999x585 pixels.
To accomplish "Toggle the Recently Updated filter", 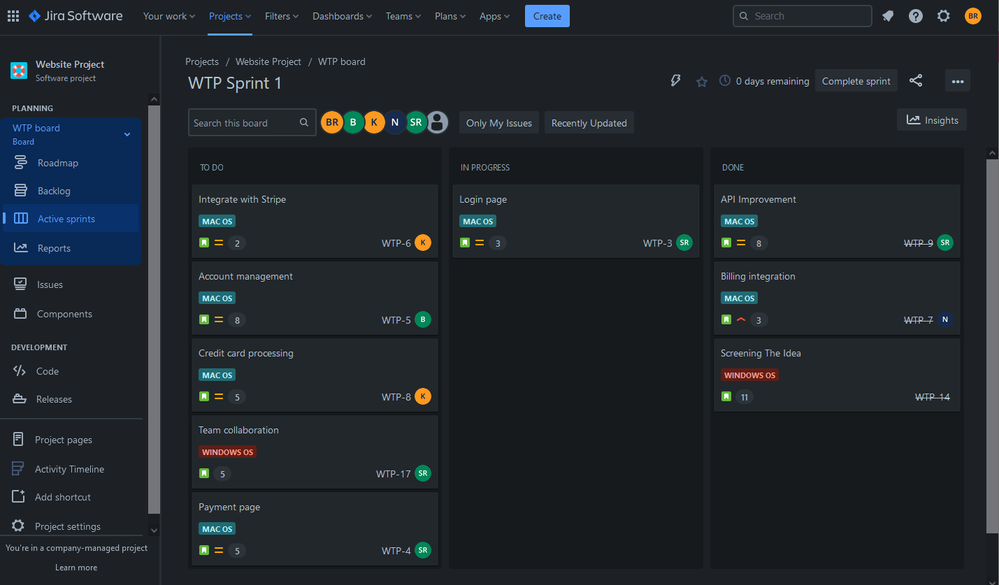I will [x=588, y=122].
